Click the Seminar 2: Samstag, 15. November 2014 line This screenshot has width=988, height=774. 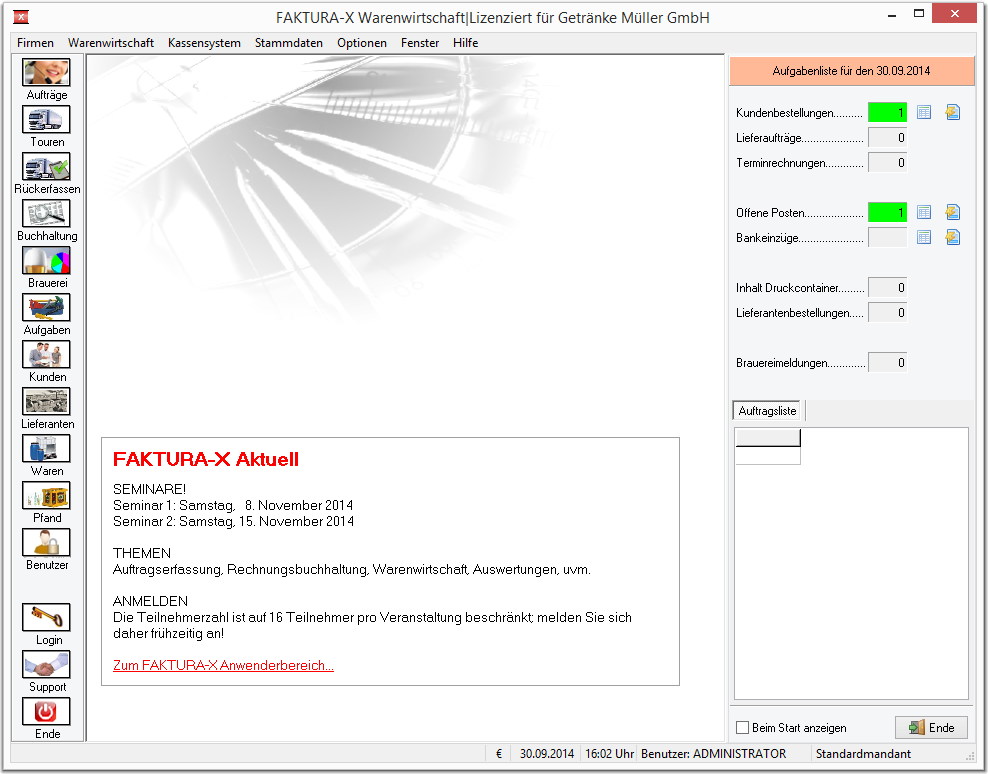click(233, 522)
